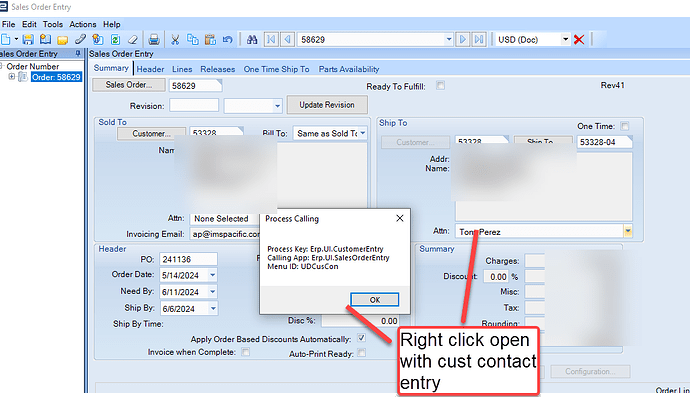Image resolution: width=690 pixels, height=397 pixels.
Task: Open the Help menu
Action: 112,25
